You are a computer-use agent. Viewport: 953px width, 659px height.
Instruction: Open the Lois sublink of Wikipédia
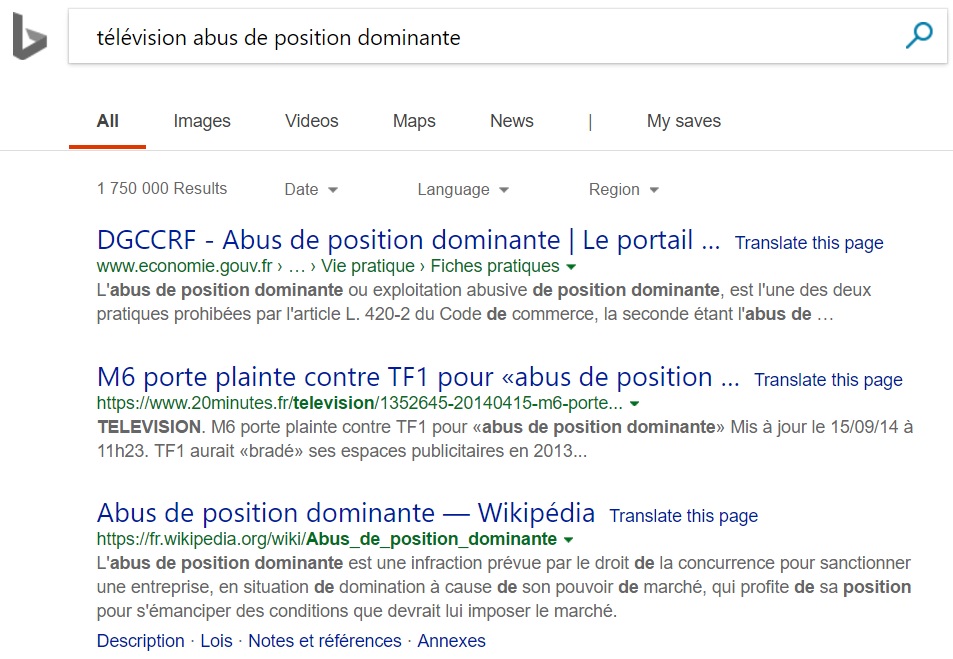216,641
